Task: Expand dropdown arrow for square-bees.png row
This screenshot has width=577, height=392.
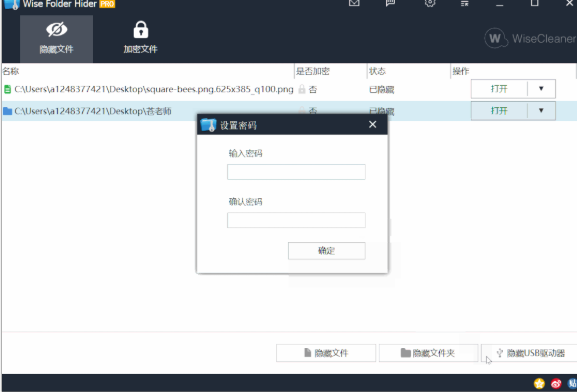Action: (x=541, y=89)
